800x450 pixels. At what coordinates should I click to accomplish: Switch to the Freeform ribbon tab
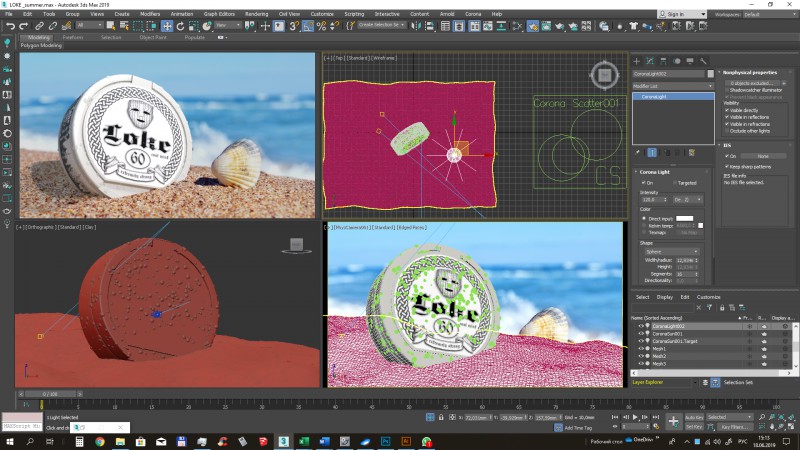click(x=73, y=37)
